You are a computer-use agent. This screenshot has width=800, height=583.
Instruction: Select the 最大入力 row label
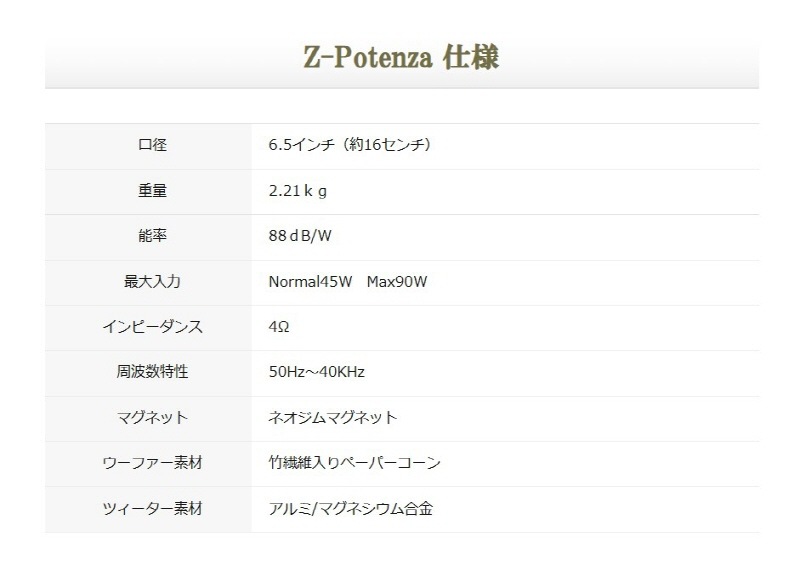click(x=152, y=282)
